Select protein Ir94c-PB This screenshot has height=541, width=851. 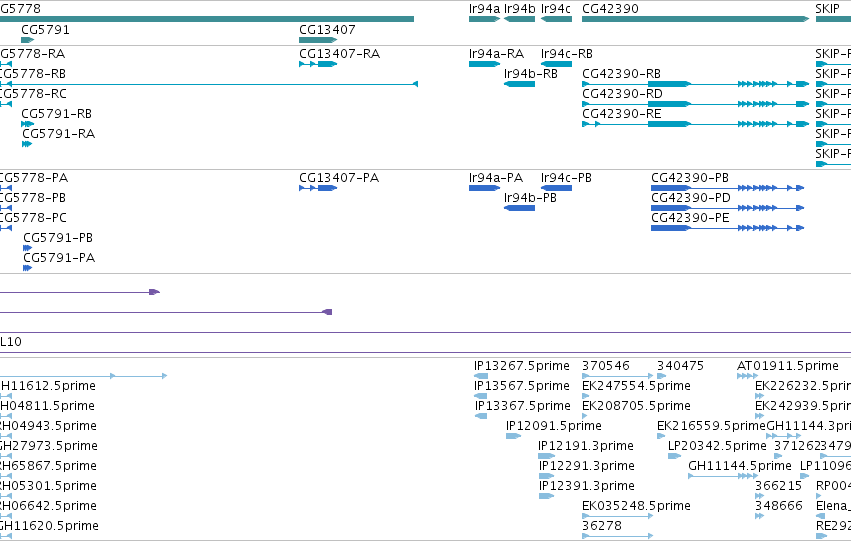(566, 178)
